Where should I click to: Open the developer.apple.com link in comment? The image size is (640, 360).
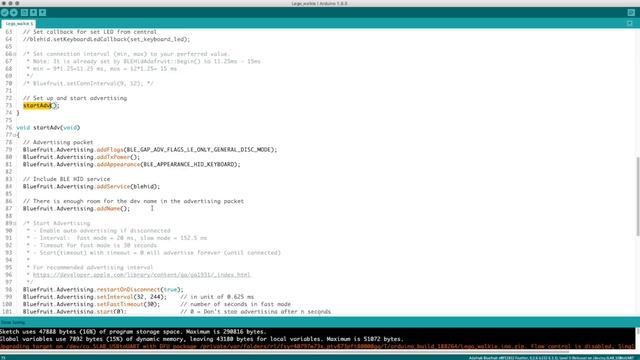[x=142, y=275]
